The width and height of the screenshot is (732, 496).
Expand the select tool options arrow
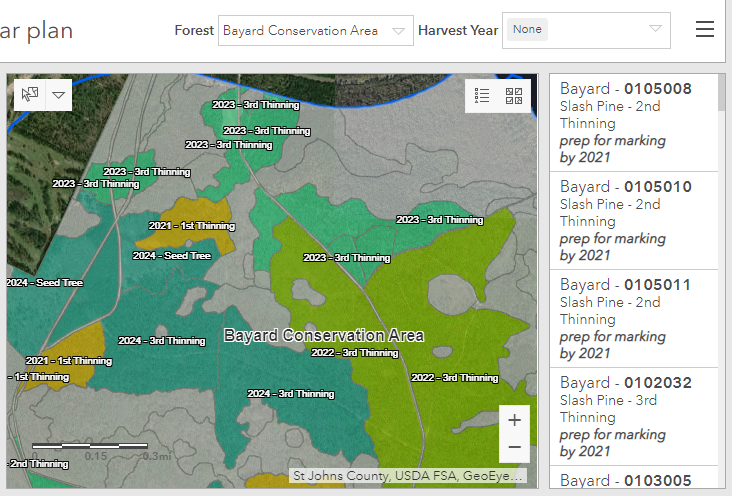[x=59, y=95]
